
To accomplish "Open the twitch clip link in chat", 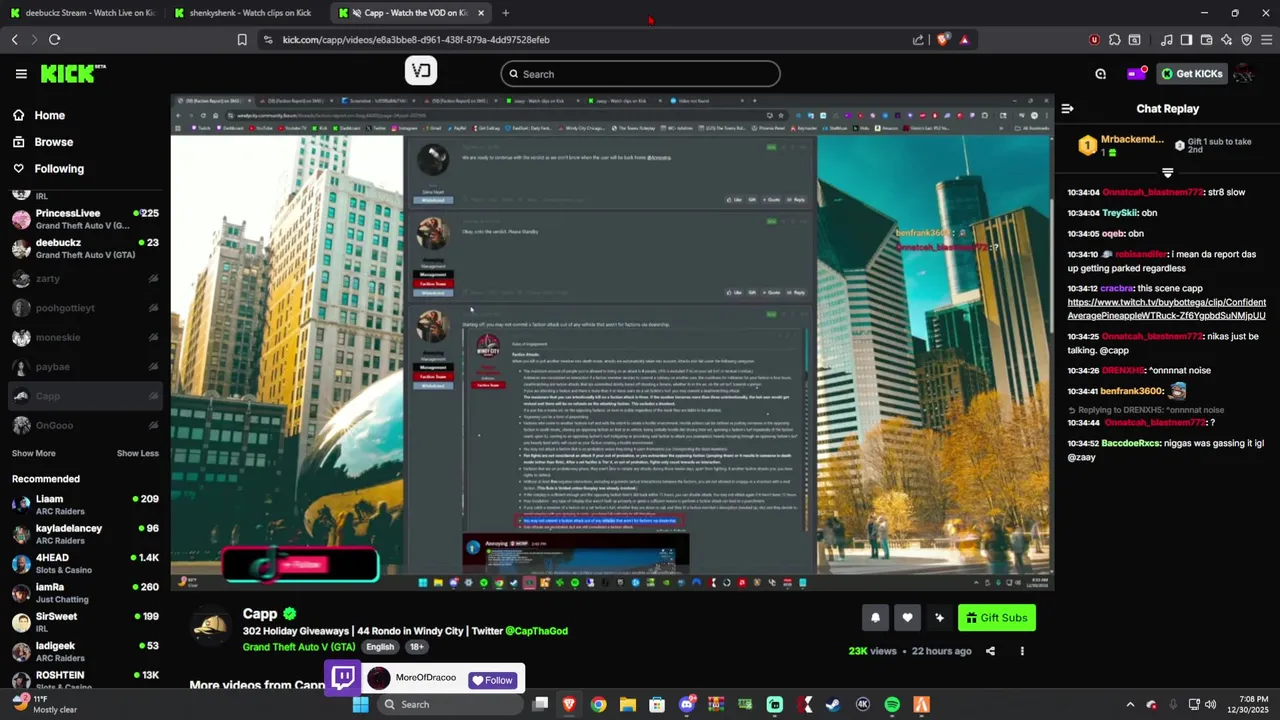I will coord(1166,309).
